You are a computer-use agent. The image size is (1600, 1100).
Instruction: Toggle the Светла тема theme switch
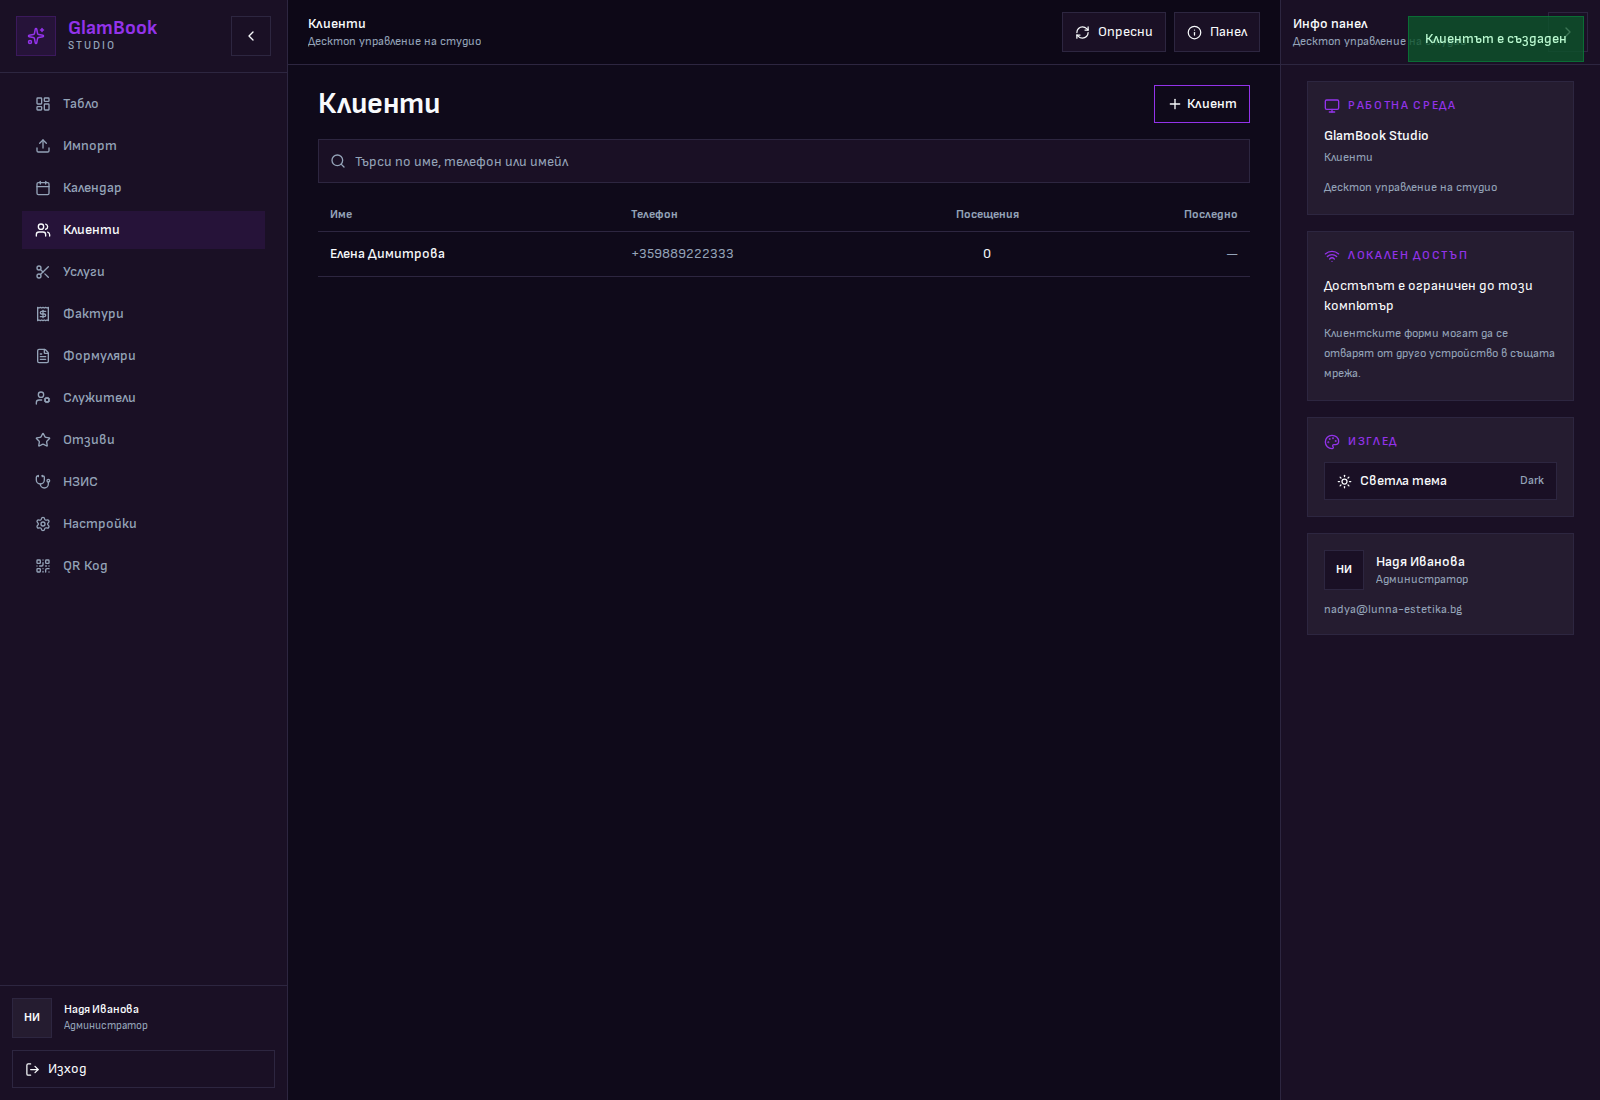click(1439, 481)
